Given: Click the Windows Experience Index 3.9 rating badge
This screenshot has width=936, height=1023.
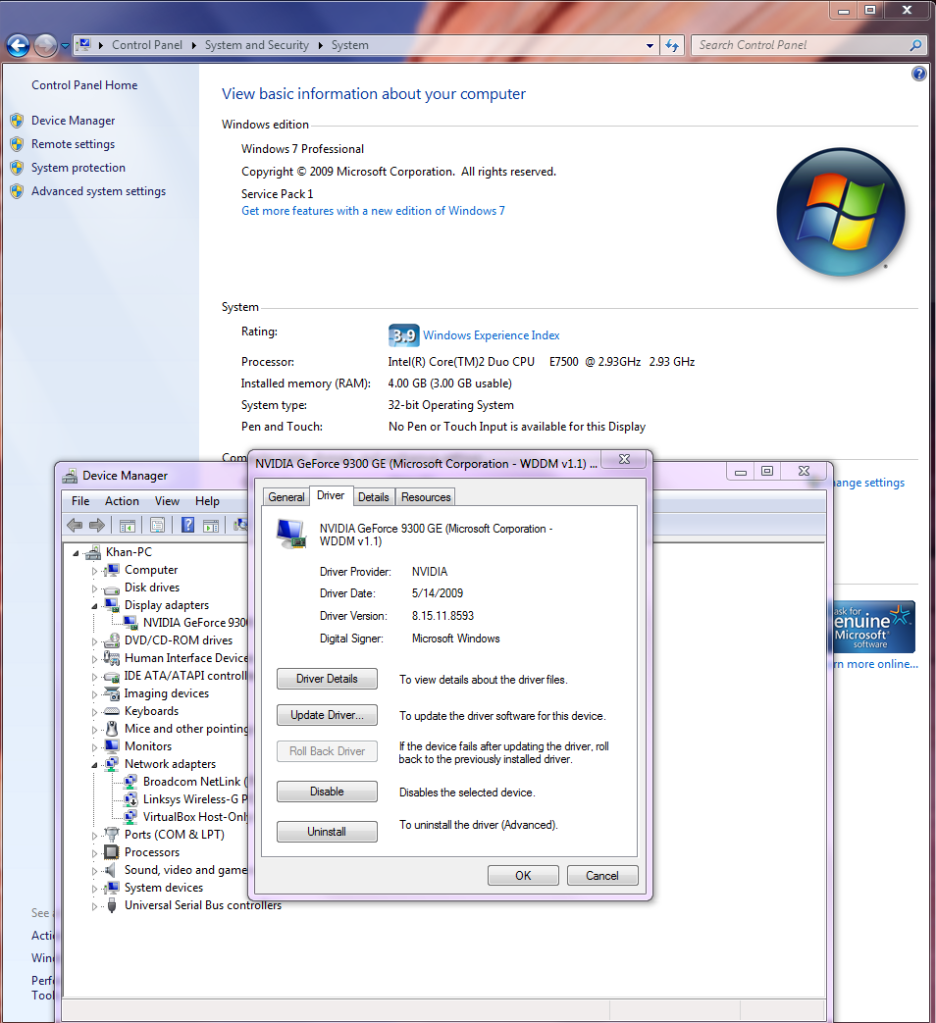Looking at the screenshot, I should point(402,335).
